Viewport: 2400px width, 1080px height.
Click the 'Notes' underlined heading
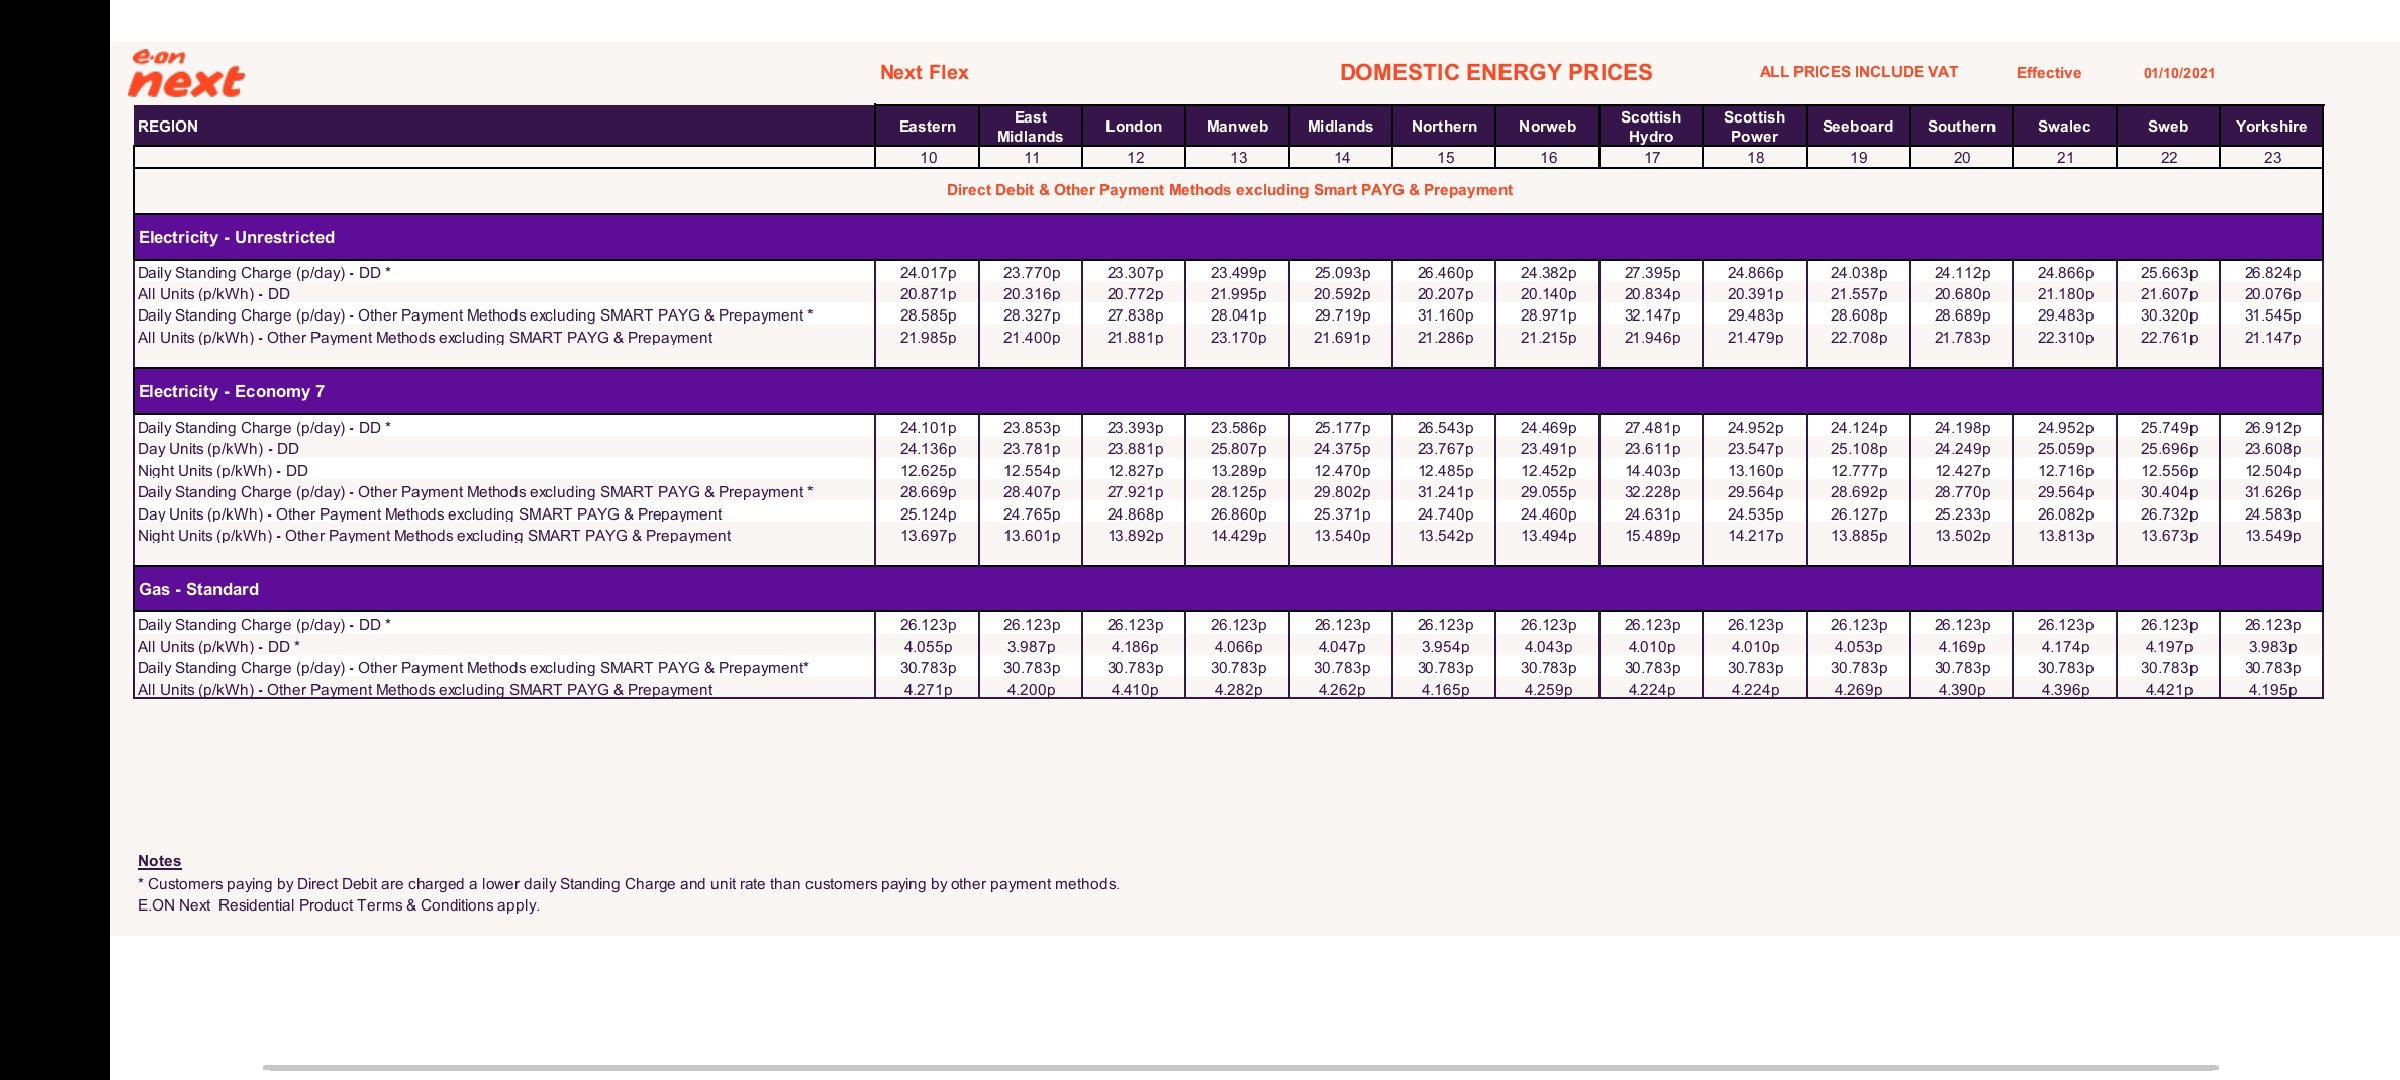(159, 861)
